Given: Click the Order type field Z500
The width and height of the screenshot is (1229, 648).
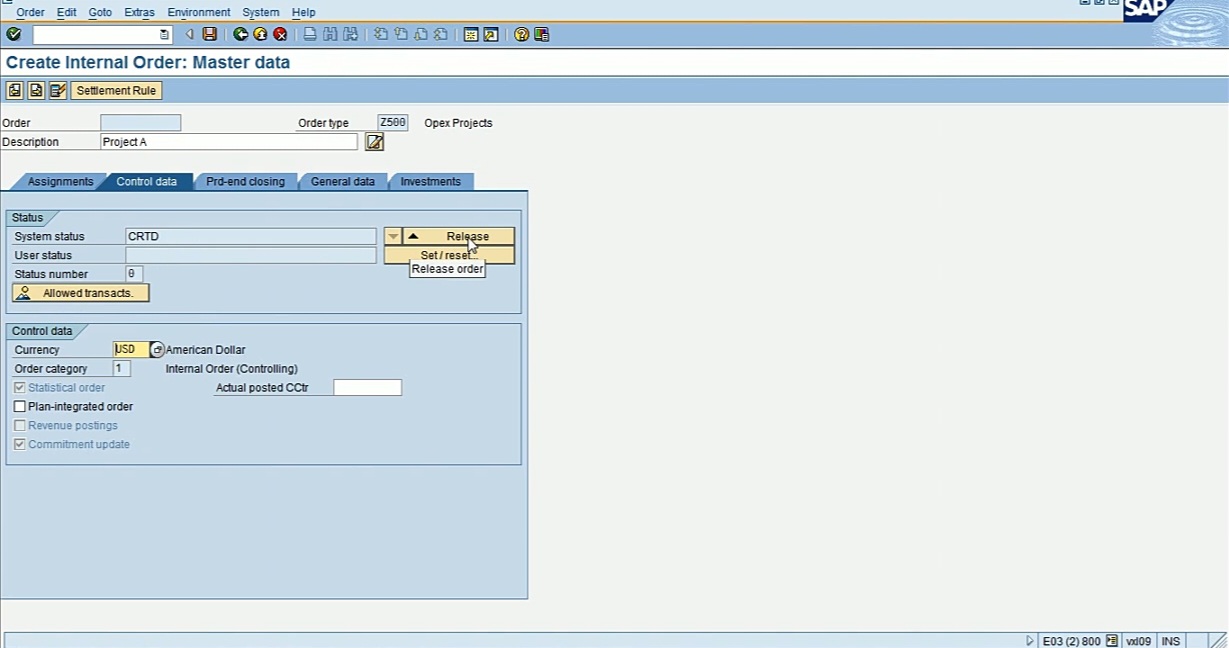Looking at the screenshot, I should 393,123.
